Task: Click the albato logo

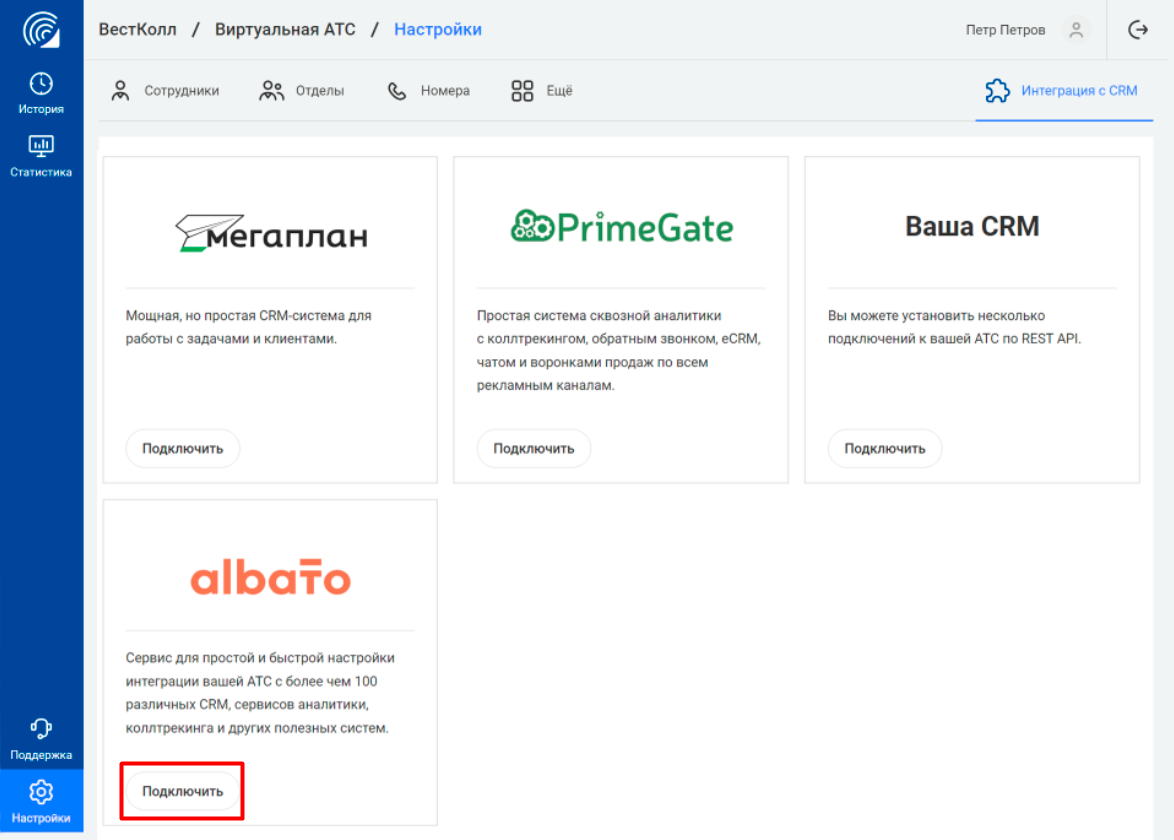Action: [271, 576]
